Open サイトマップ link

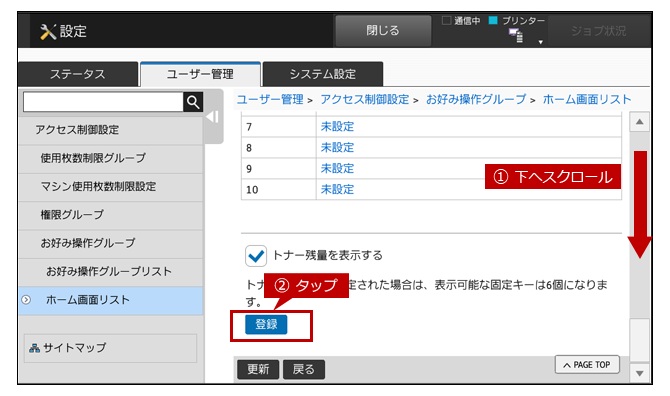(x=110, y=348)
